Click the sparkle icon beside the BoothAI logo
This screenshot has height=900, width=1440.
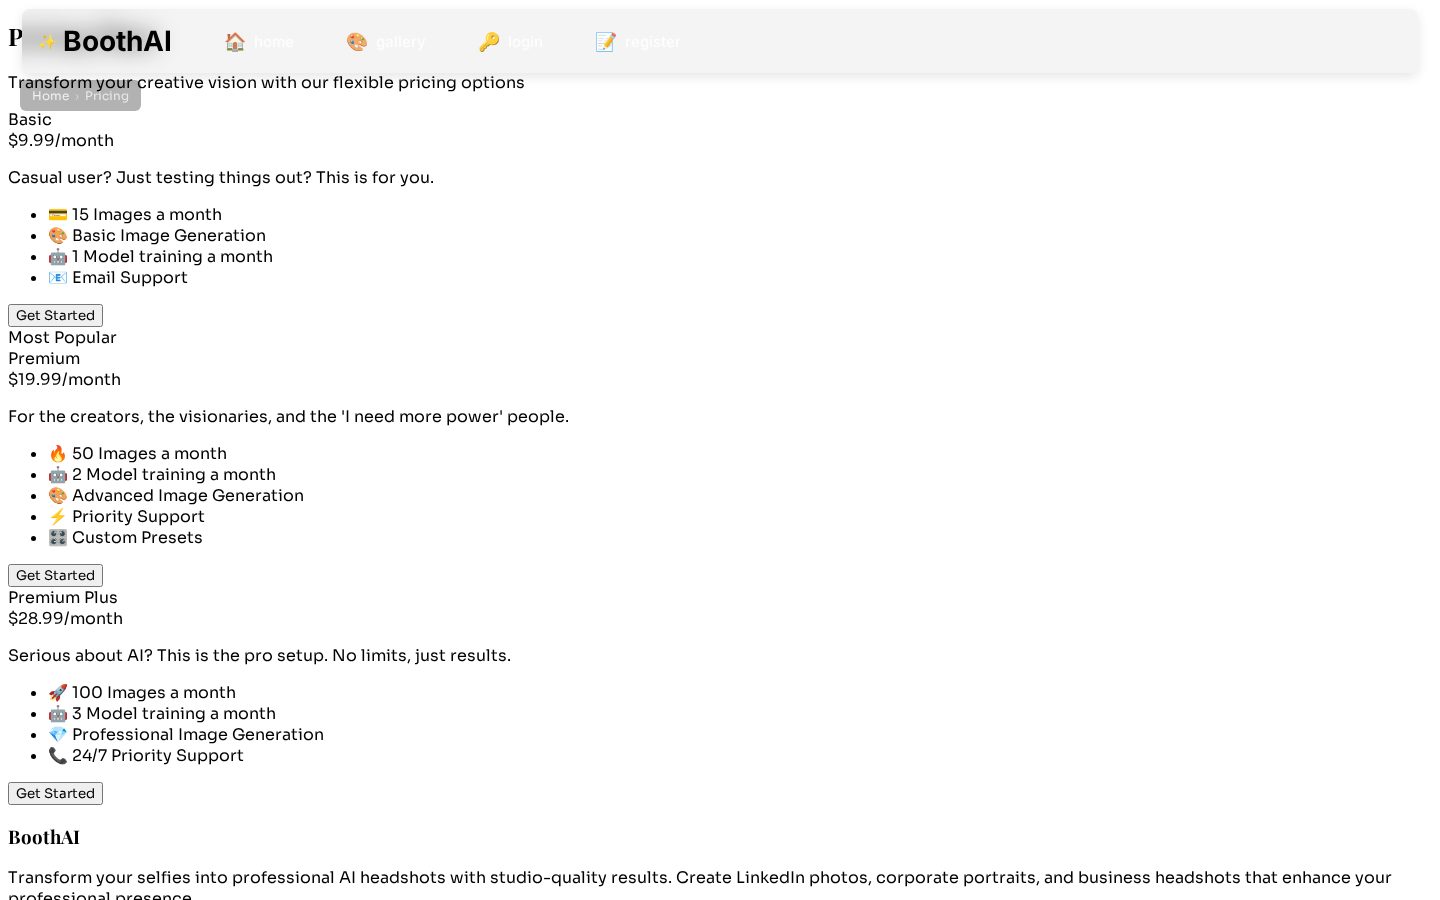(x=47, y=42)
